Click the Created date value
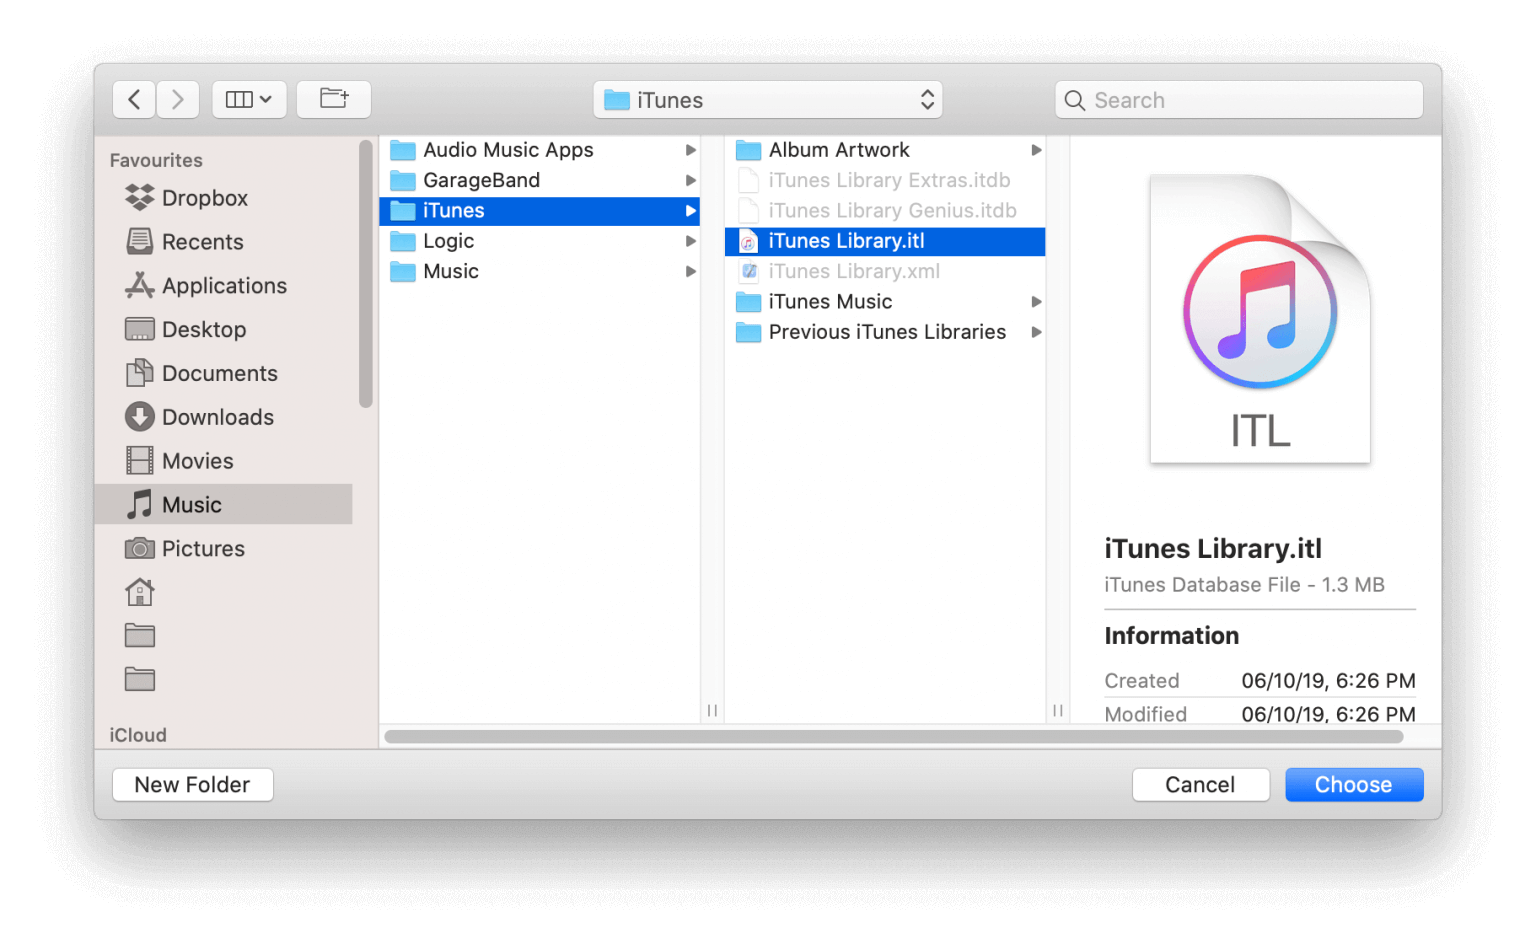The height and width of the screenshot is (944, 1536). [x=1328, y=681]
